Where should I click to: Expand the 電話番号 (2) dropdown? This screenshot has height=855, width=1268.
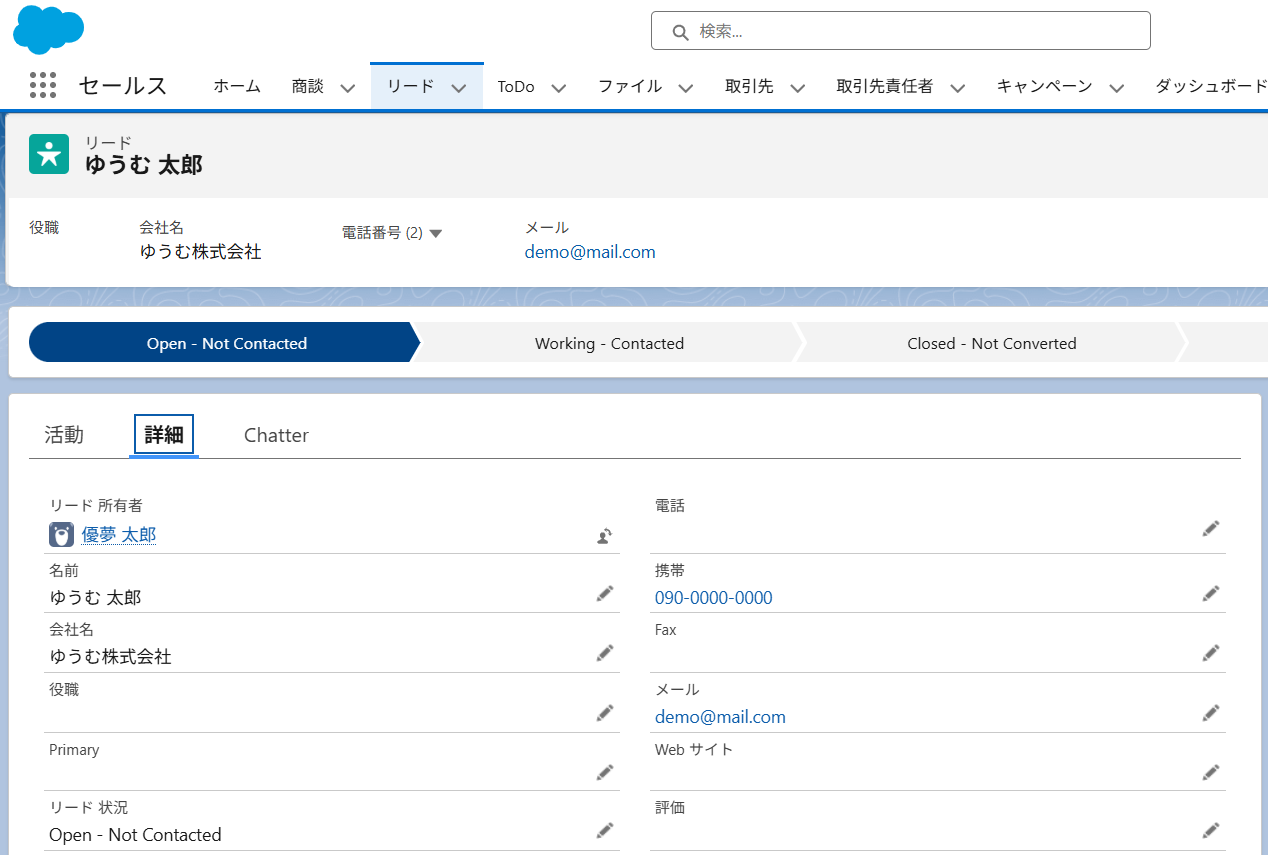(x=435, y=233)
